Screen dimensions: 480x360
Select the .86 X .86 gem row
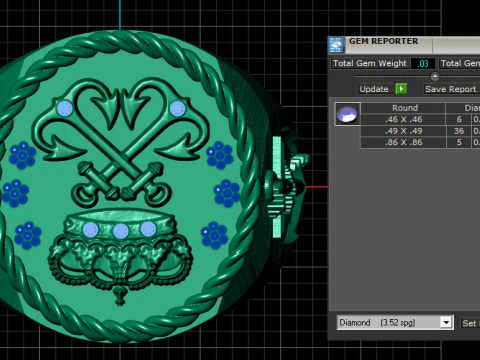pyautogui.click(x=420, y=142)
